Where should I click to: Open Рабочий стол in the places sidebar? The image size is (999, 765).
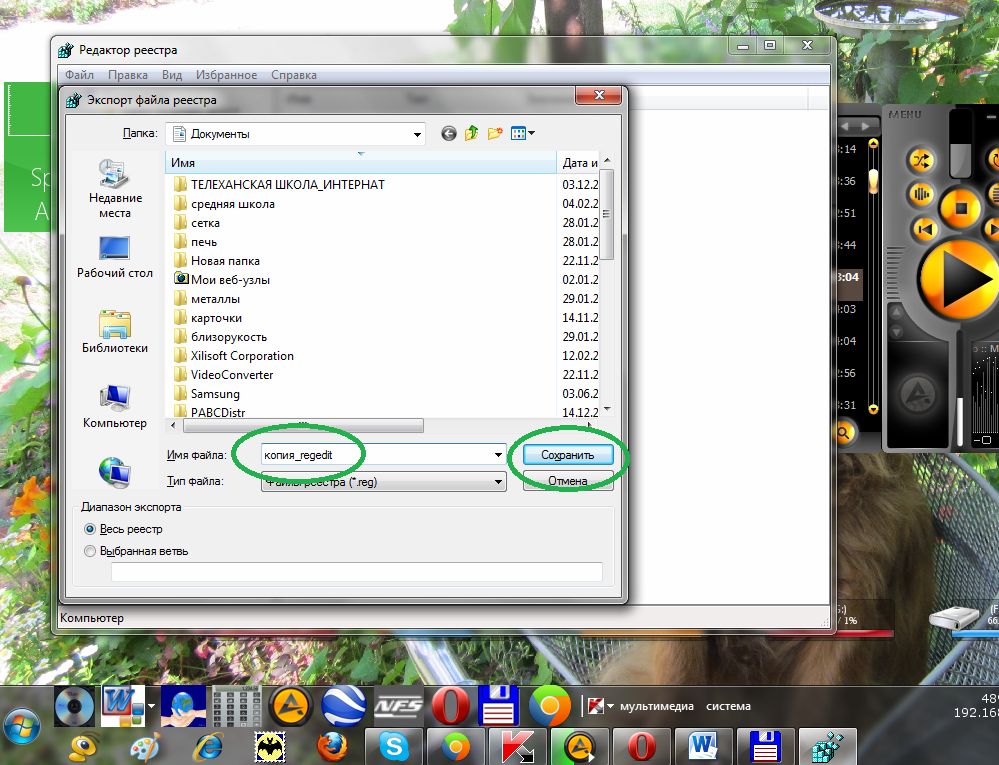115,256
